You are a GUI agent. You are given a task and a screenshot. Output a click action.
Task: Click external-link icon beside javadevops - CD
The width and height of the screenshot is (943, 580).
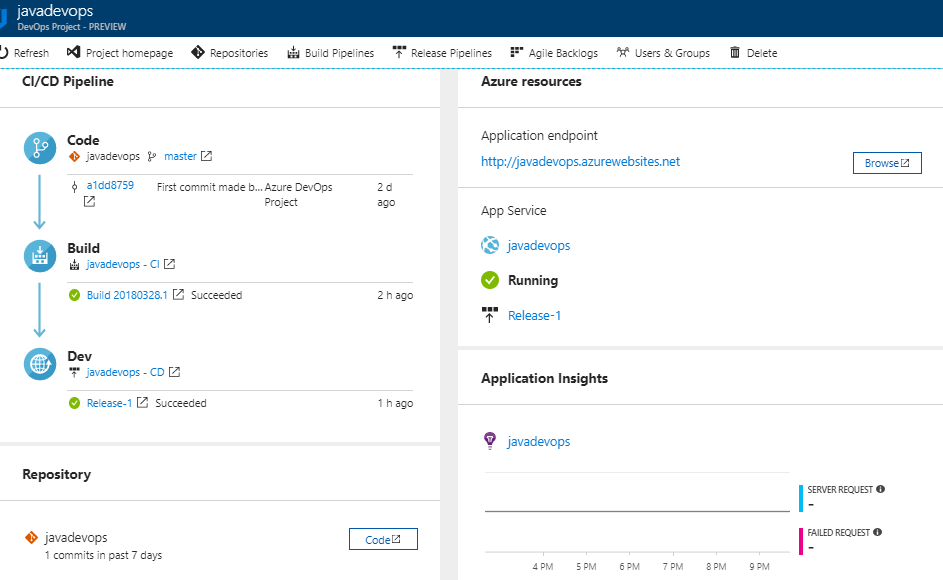click(x=174, y=372)
